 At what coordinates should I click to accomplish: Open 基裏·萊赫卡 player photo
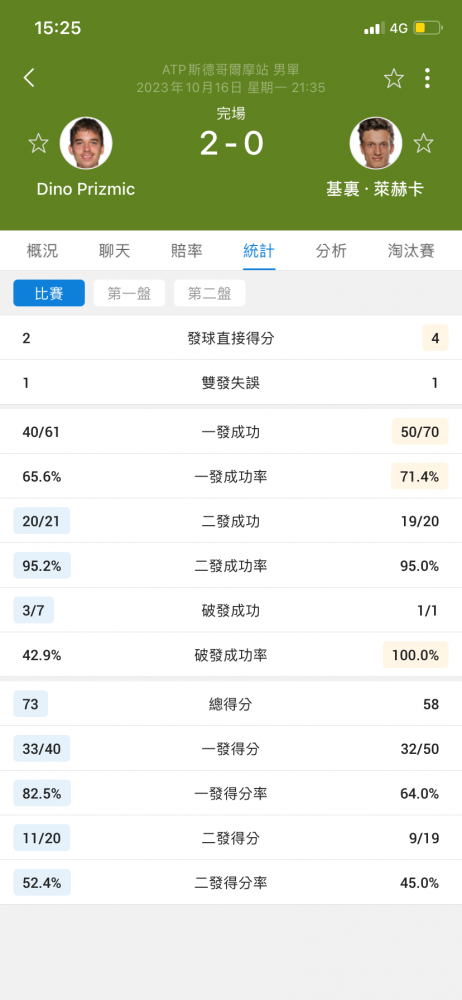376,143
